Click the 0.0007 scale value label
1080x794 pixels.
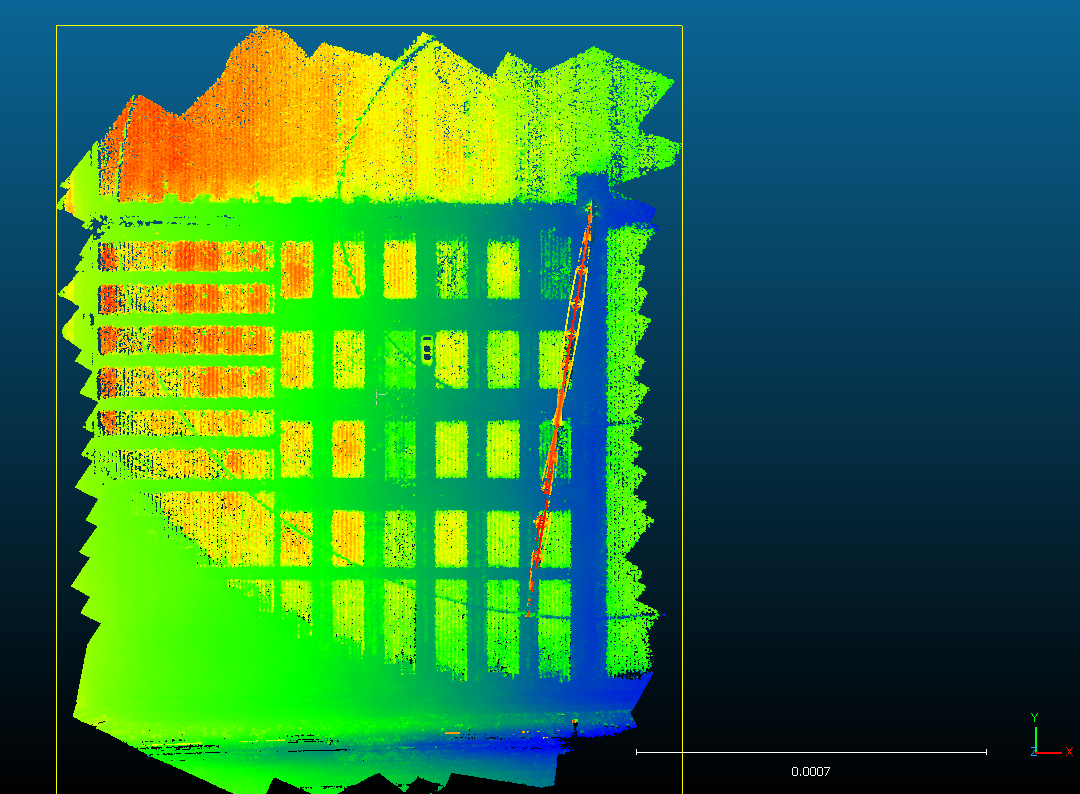point(810,772)
